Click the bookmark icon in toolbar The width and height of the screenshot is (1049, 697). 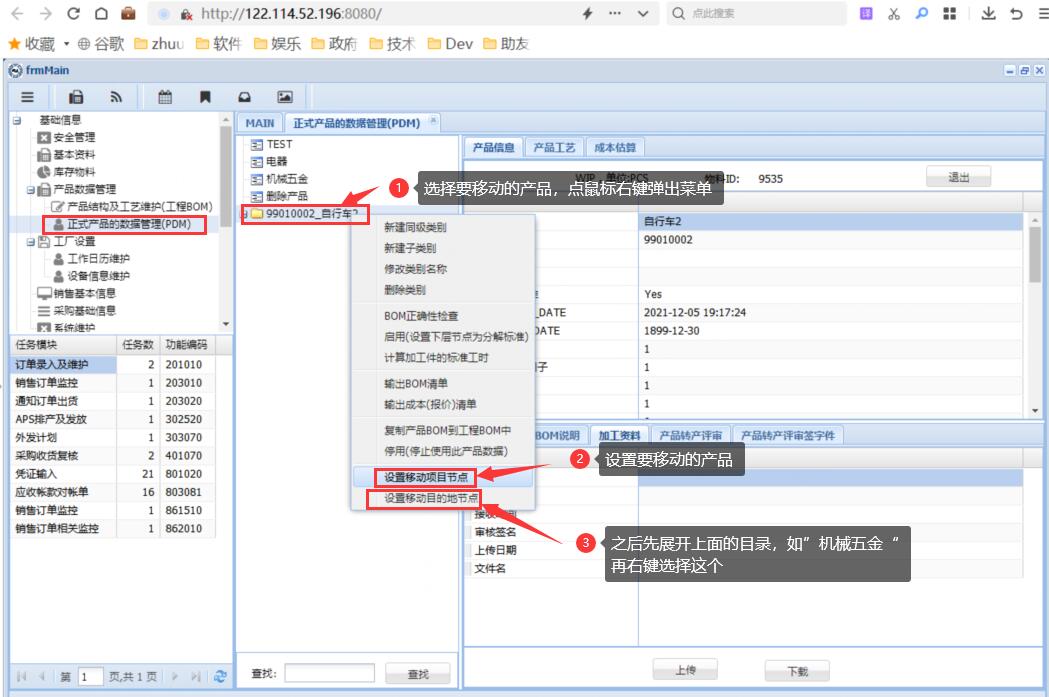tap(205, 97)
